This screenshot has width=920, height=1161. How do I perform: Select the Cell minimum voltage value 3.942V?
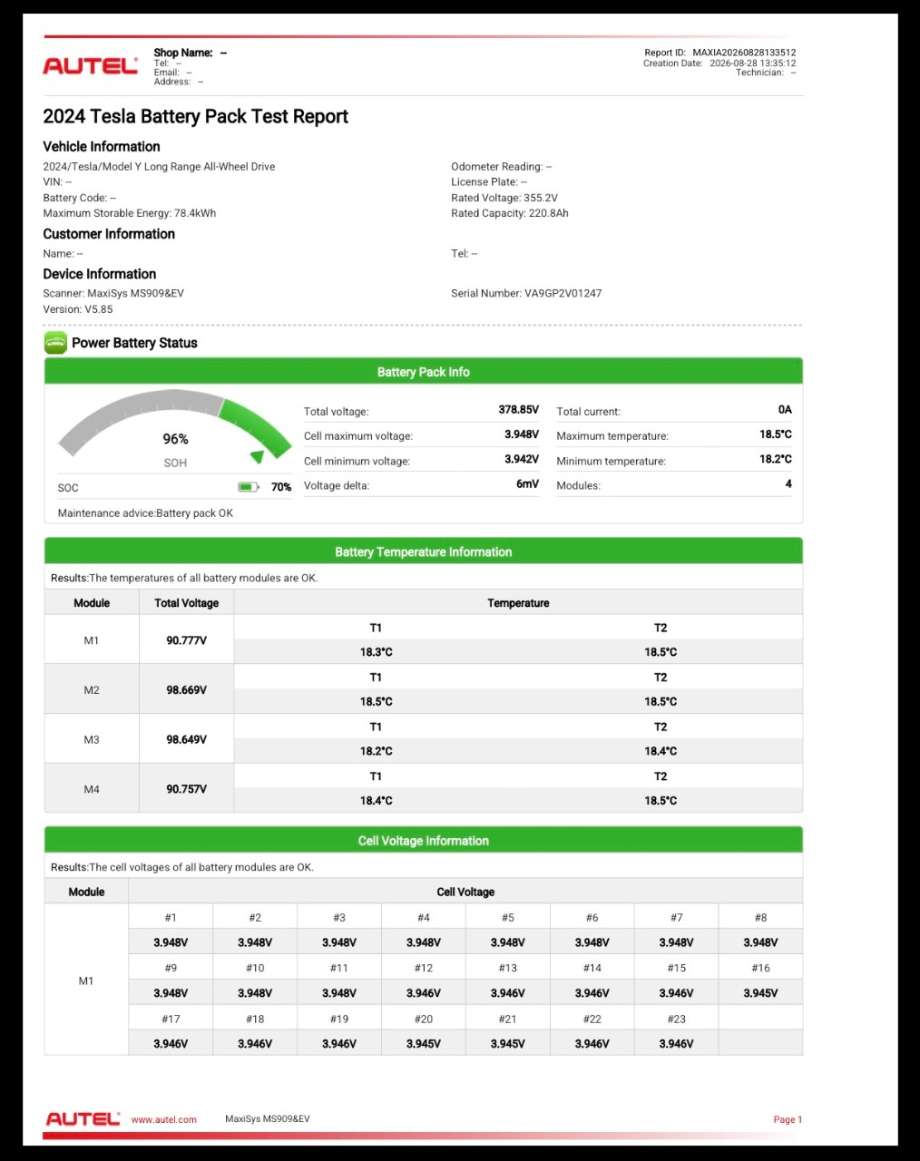click(x=521, y=459)
